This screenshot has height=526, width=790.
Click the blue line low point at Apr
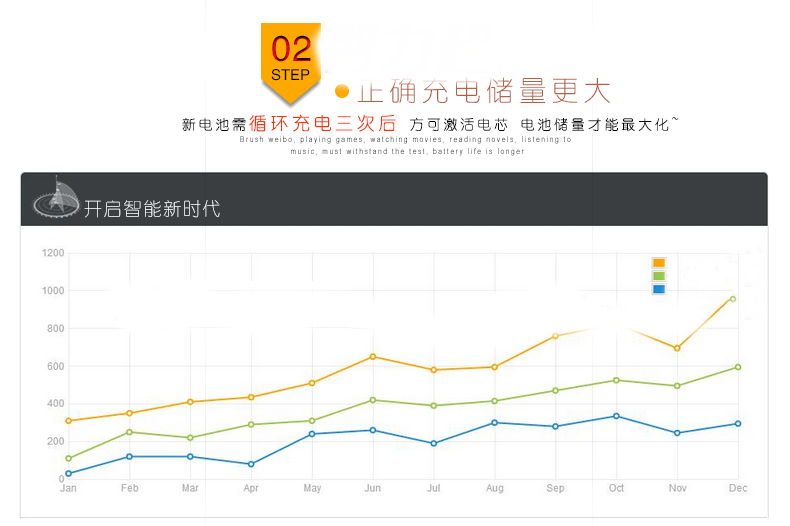tap(251, 464)
